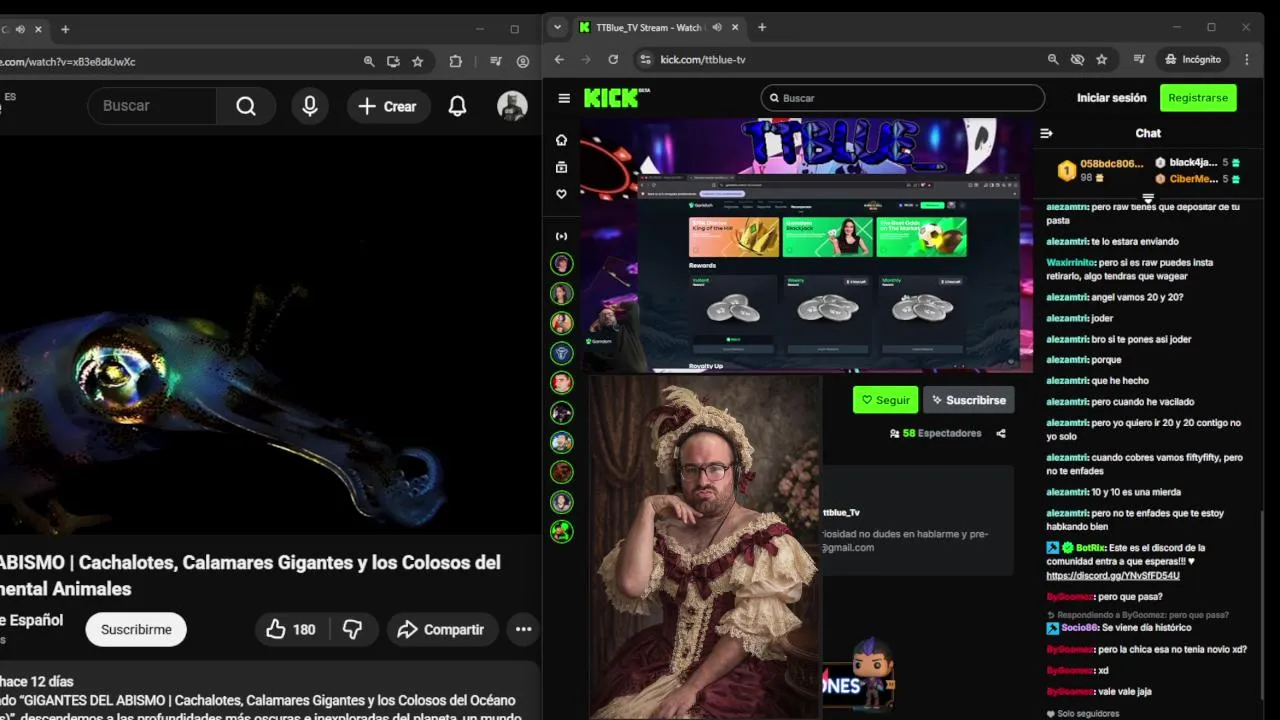
Task: Open media controls in Kick window
Action: (1138, 60)
